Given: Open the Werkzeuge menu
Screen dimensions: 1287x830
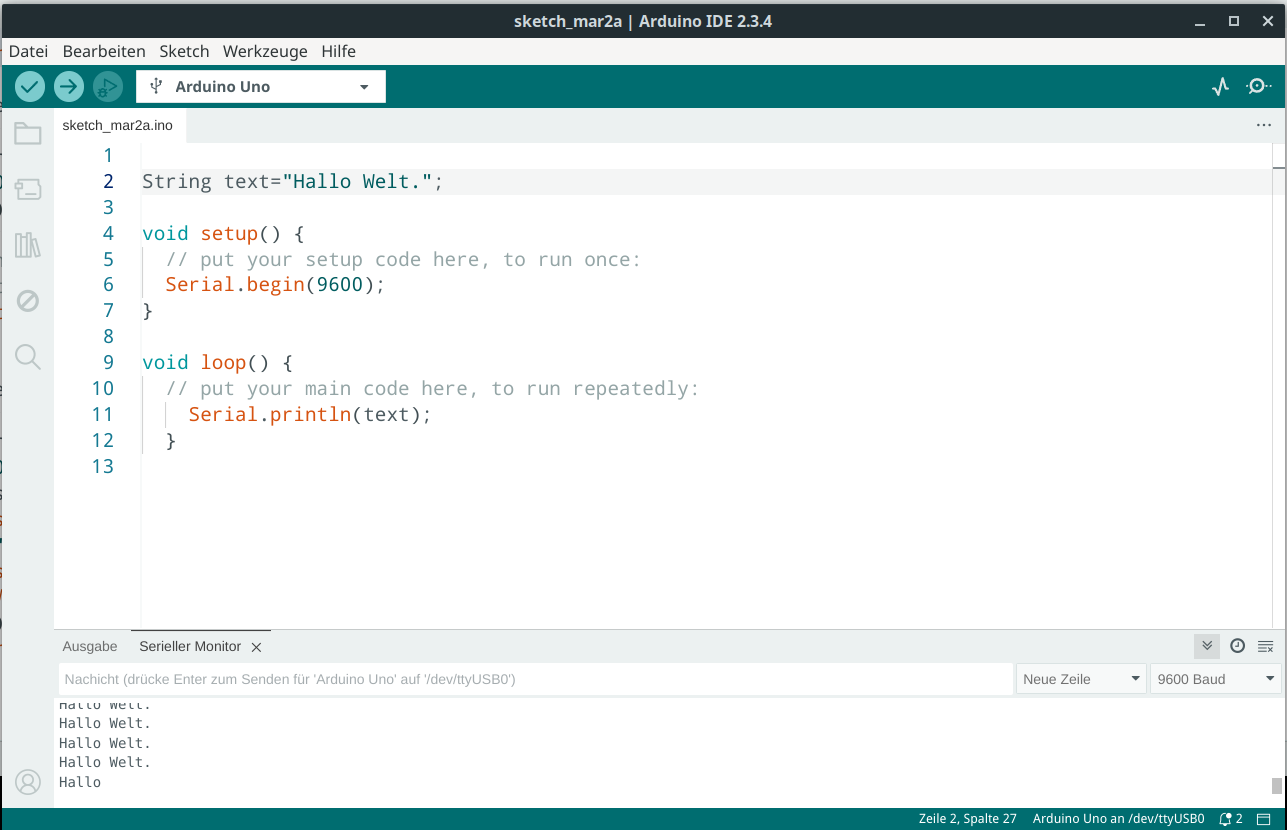Looking at the screenshot, I should point(265,51).
